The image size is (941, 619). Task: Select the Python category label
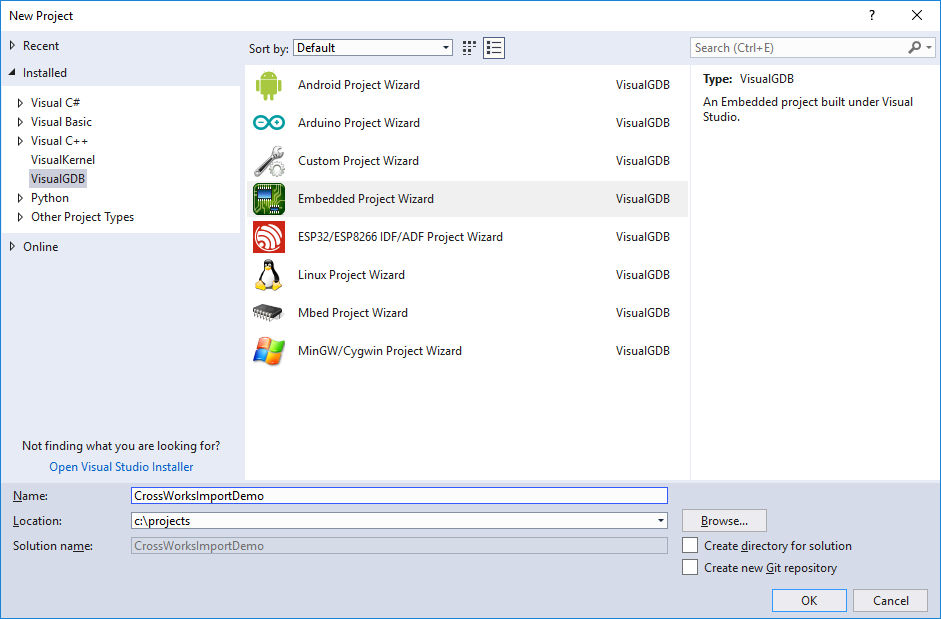50,198
